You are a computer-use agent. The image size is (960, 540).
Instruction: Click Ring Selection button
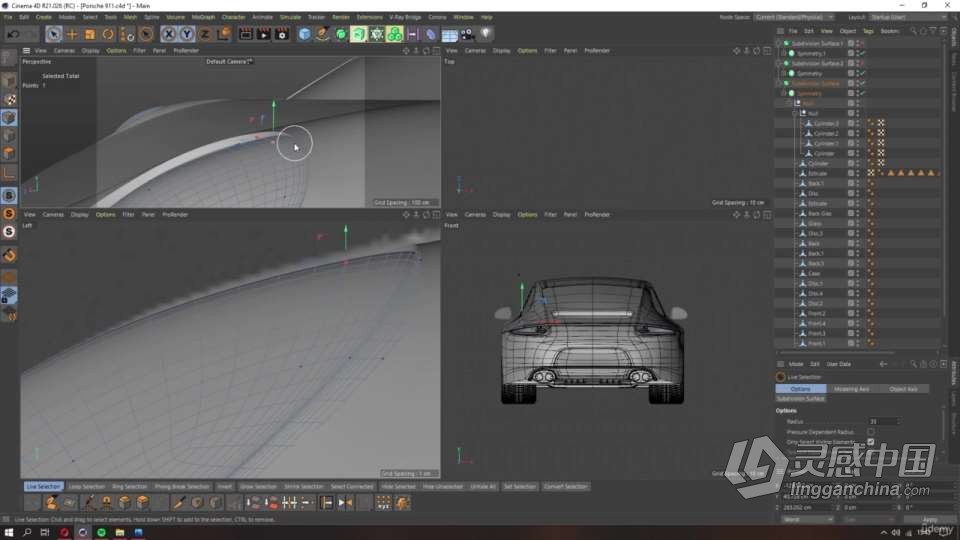point(129,487)
